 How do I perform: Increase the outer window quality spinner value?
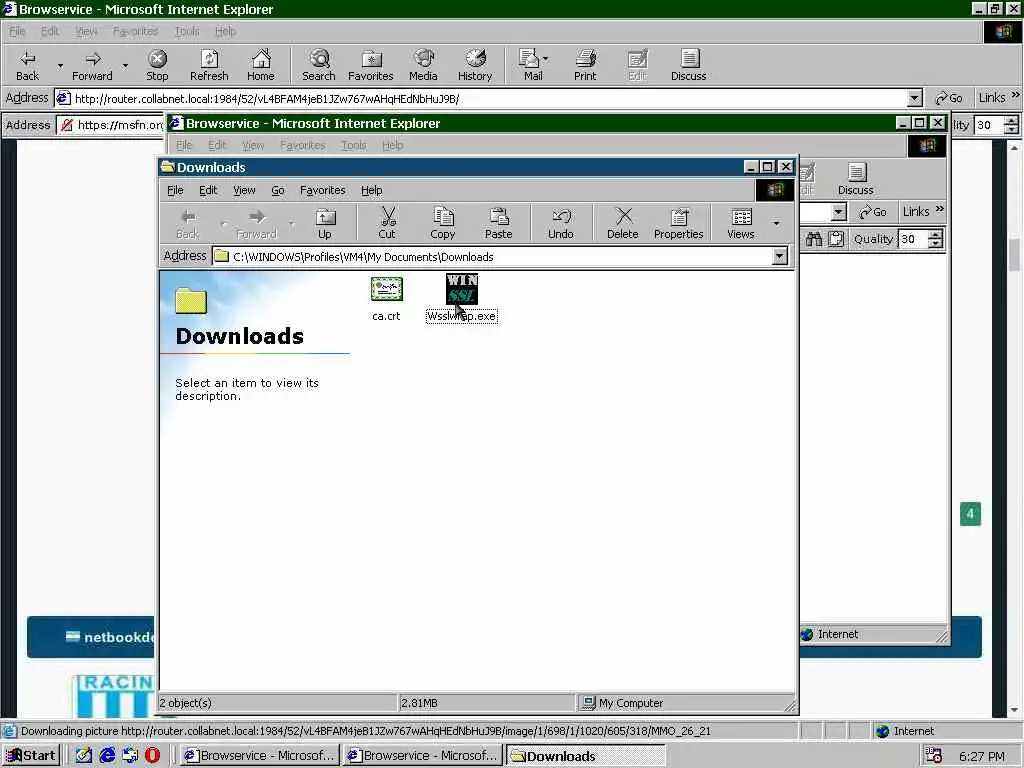click(1012, 120)
